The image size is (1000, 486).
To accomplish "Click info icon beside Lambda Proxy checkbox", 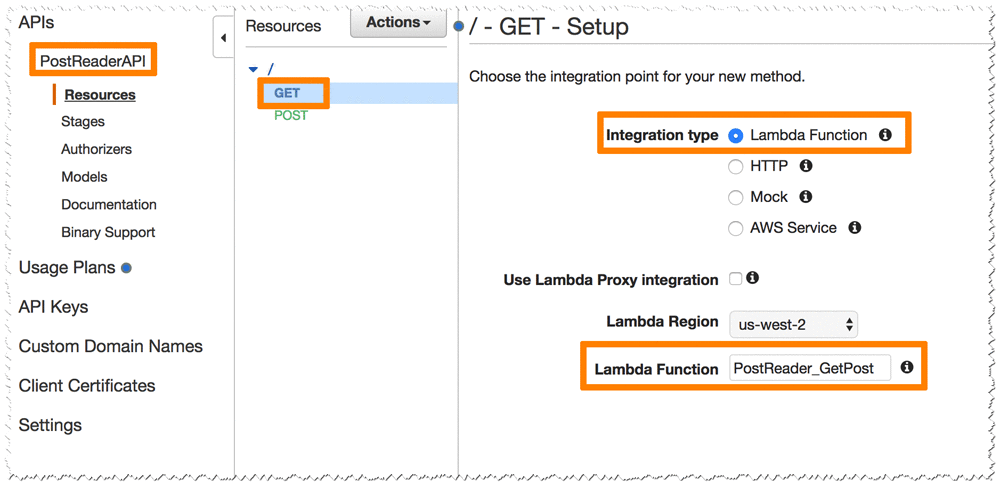I will click(x=753, y=278).
